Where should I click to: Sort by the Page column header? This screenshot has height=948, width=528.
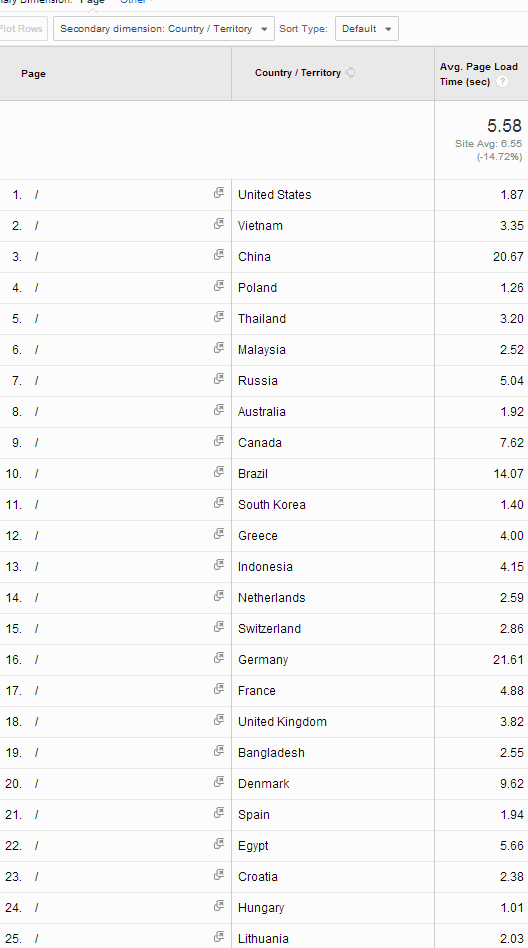[33, 74]
